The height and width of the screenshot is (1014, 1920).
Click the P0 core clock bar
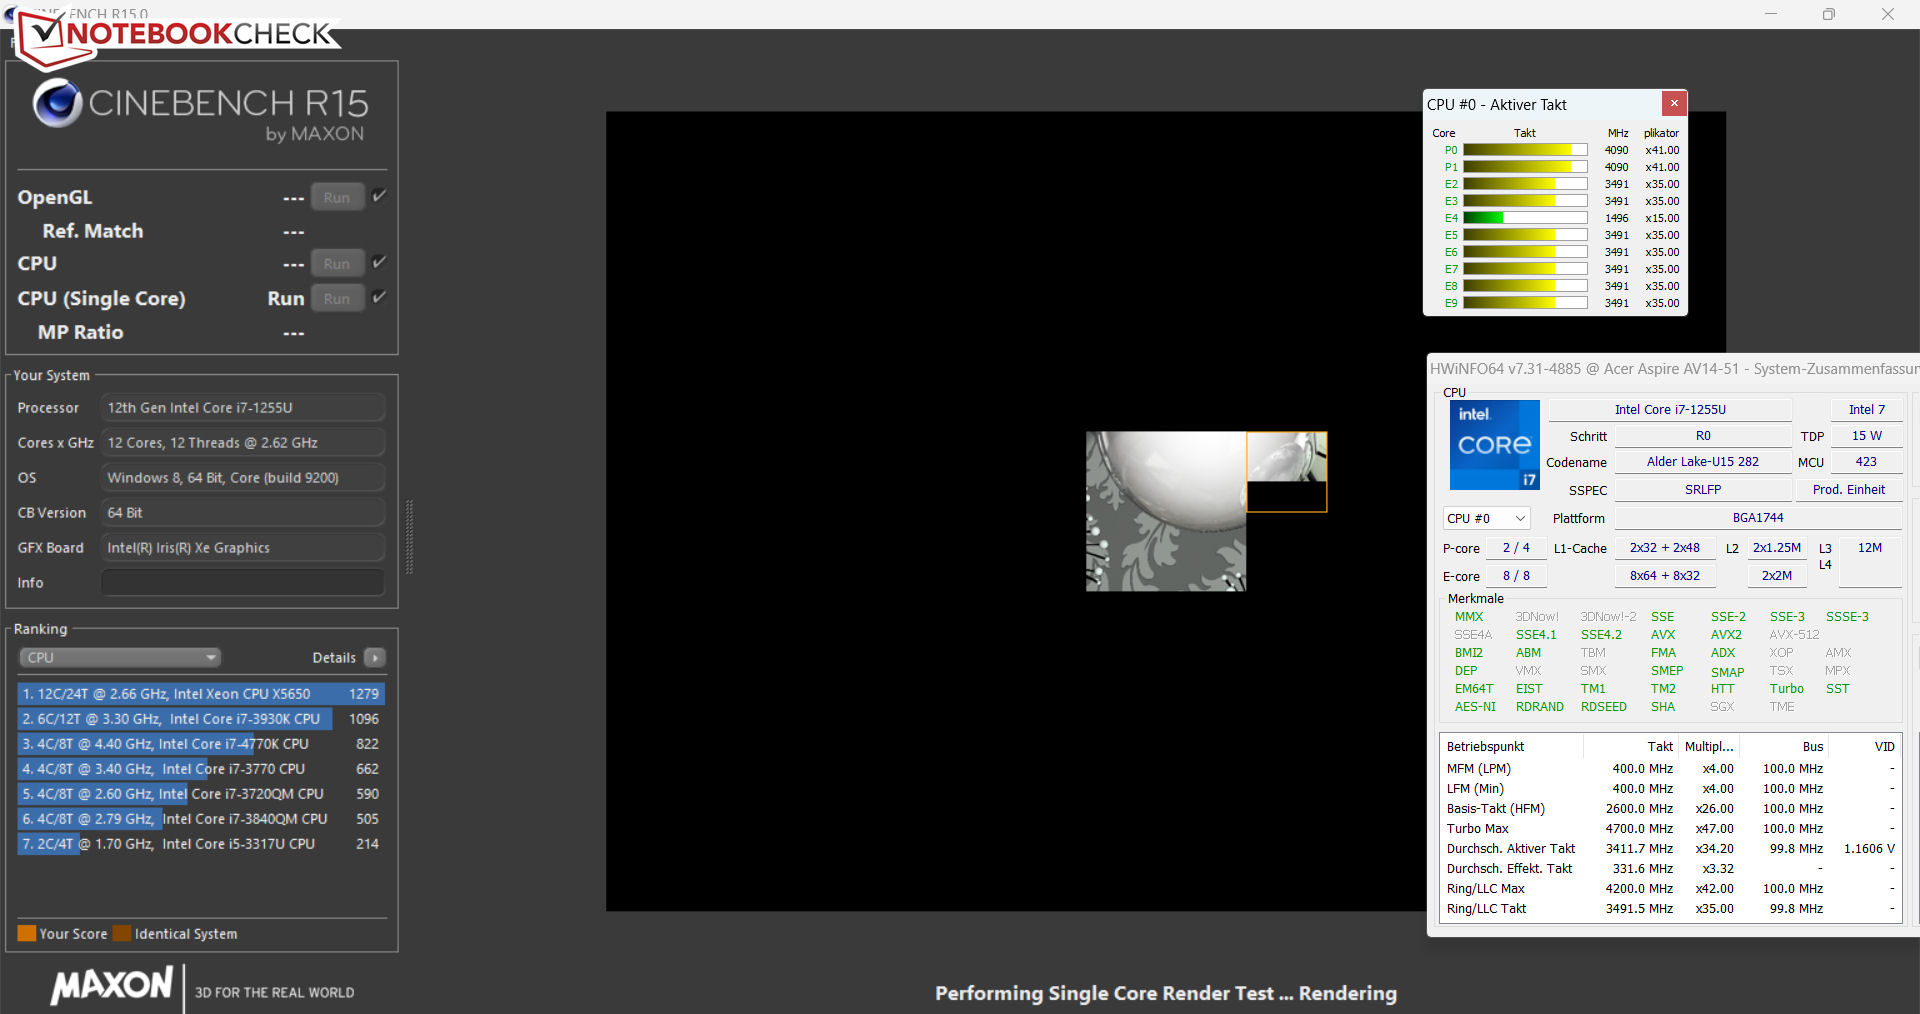[1525, 150]
